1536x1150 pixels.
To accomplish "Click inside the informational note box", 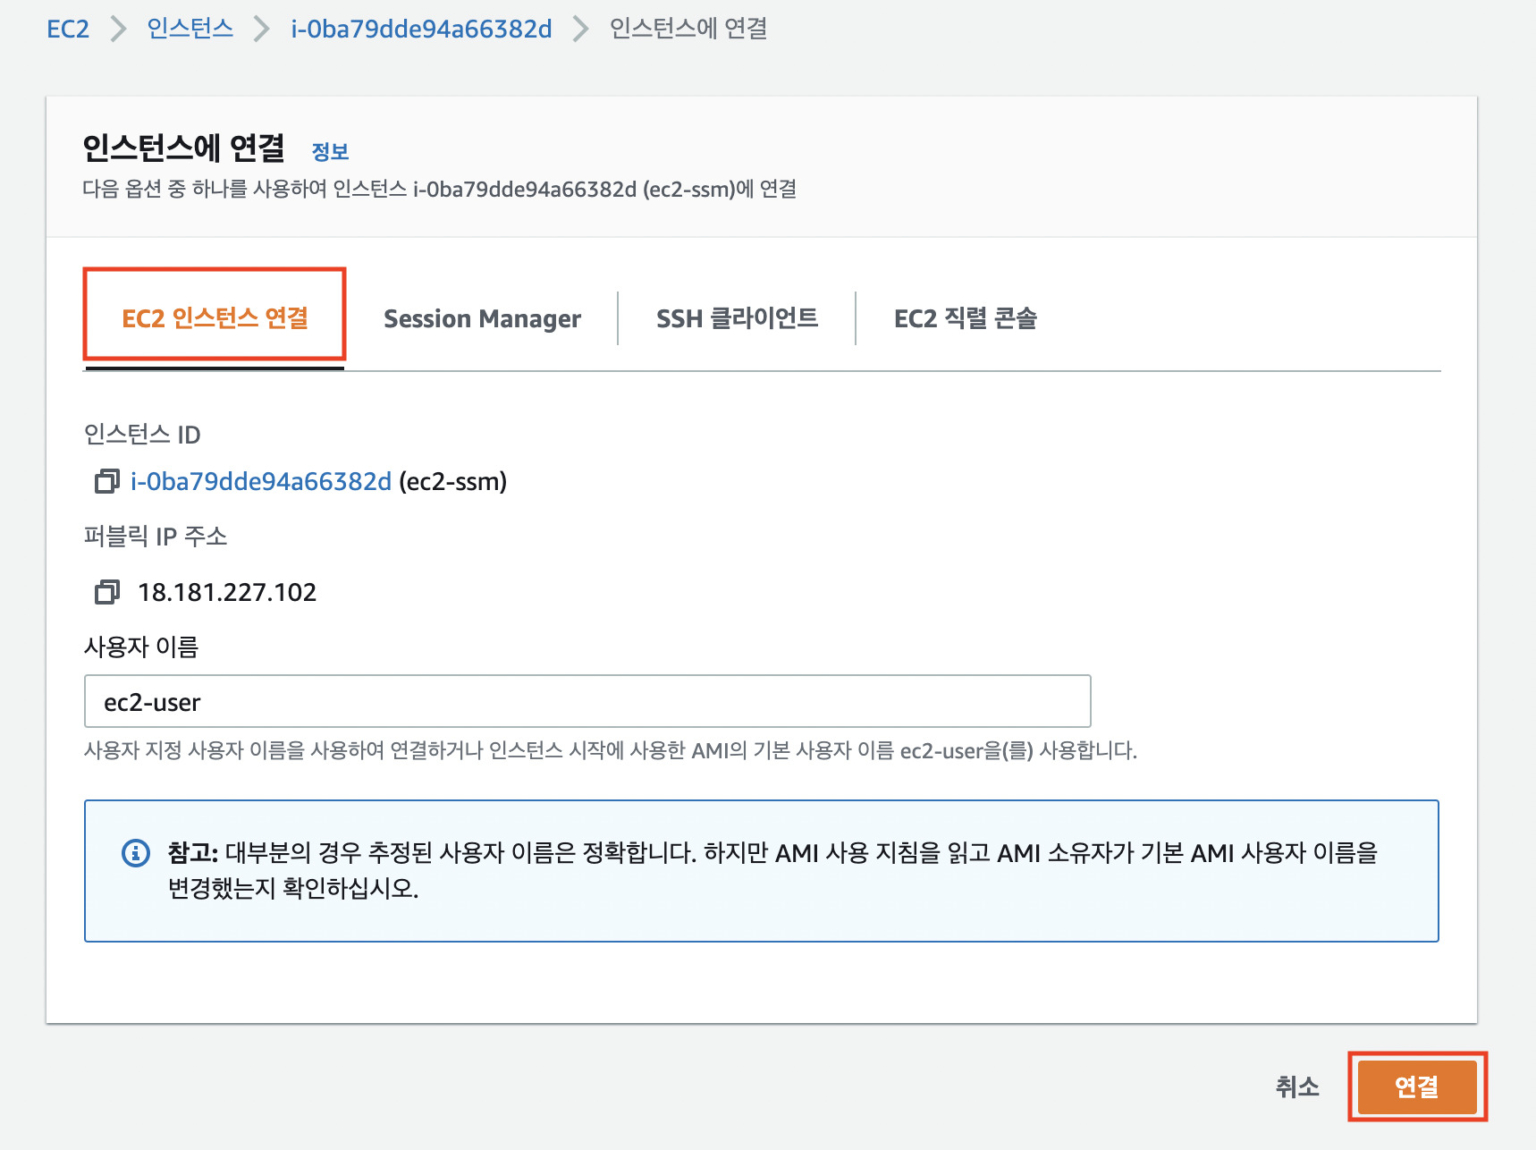I will (x=760, y=871).
